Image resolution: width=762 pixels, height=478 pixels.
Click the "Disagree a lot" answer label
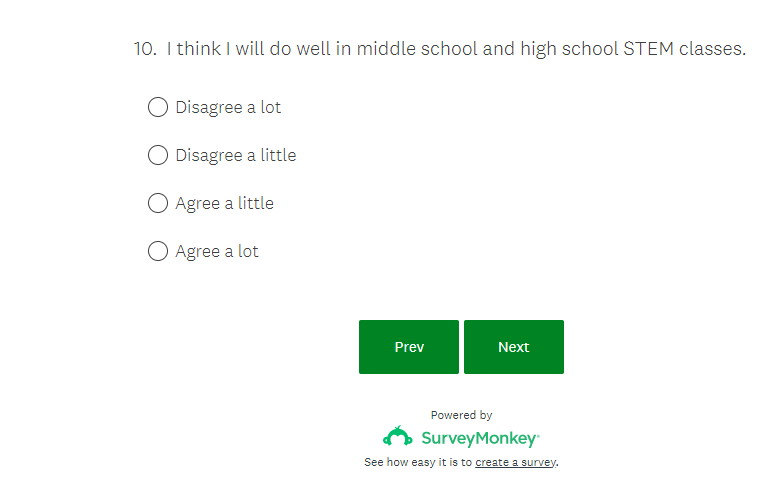[228, 107]
